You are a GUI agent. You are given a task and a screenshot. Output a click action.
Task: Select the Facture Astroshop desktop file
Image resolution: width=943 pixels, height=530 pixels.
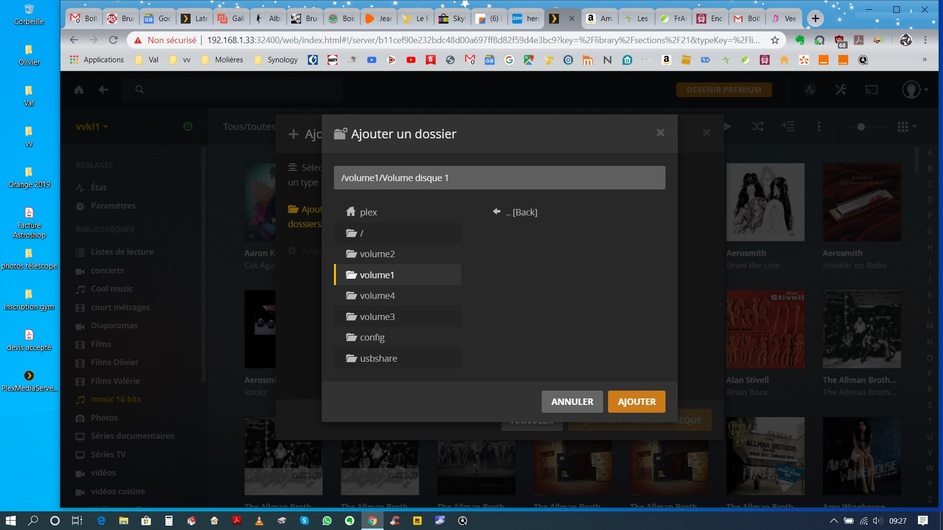29,223
